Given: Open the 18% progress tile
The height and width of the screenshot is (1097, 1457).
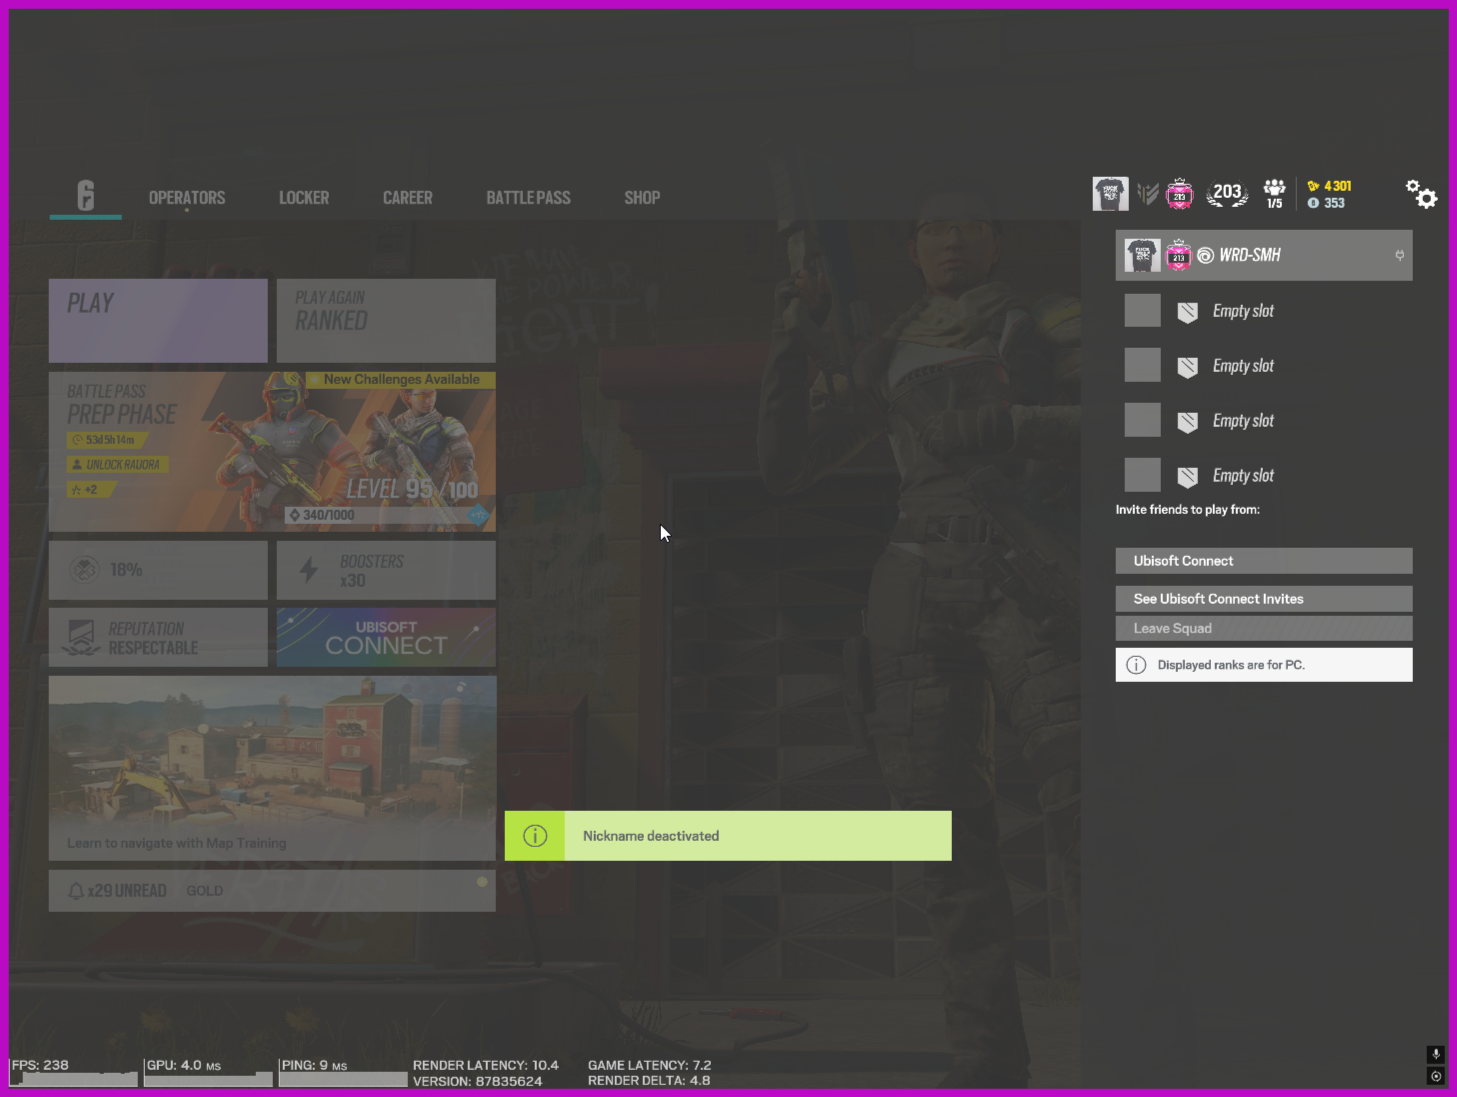Looking at the screenshot, I should pos(158,570).
